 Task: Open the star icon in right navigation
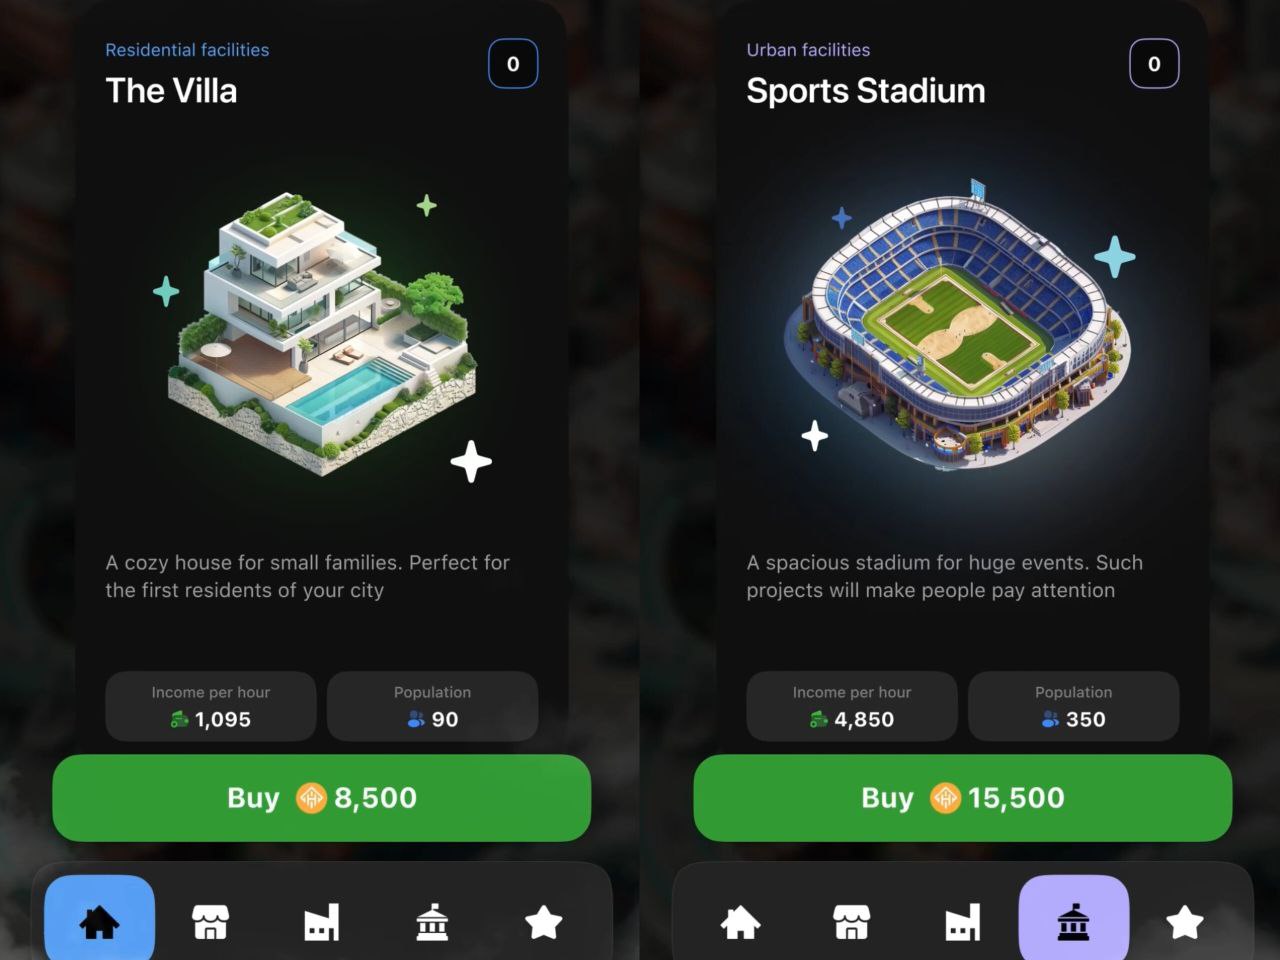(1184, 921)
